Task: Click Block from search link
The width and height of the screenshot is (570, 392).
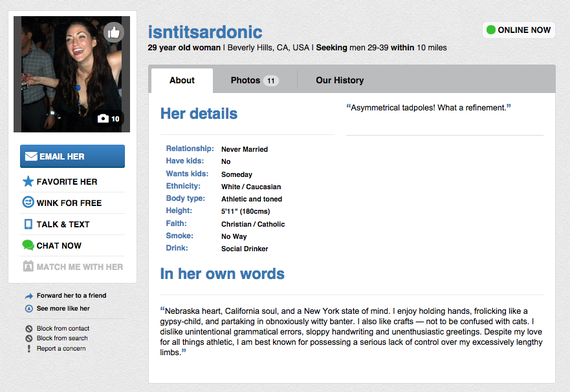Action: pos(62,338)
